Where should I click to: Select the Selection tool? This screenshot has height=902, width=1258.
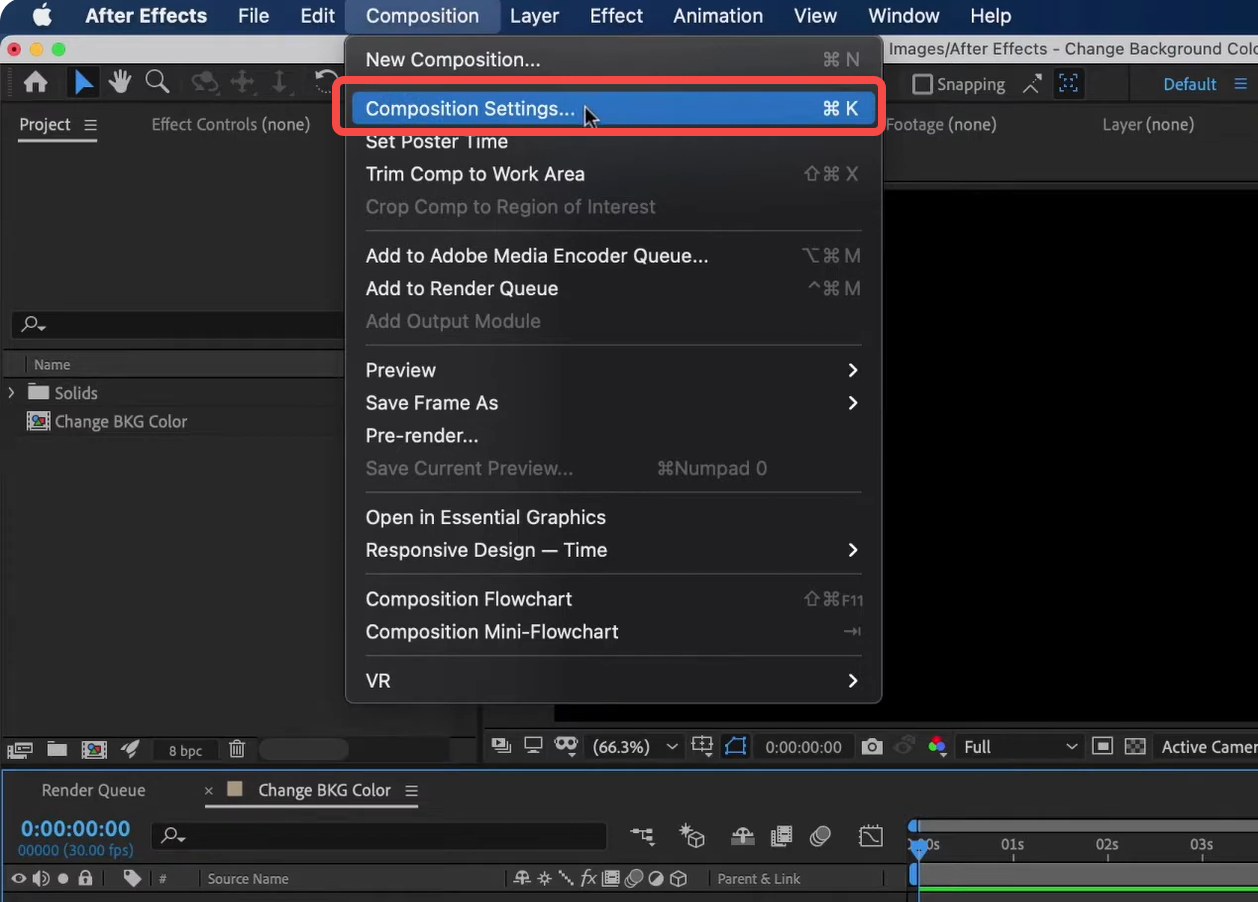(x=83, y=81)
